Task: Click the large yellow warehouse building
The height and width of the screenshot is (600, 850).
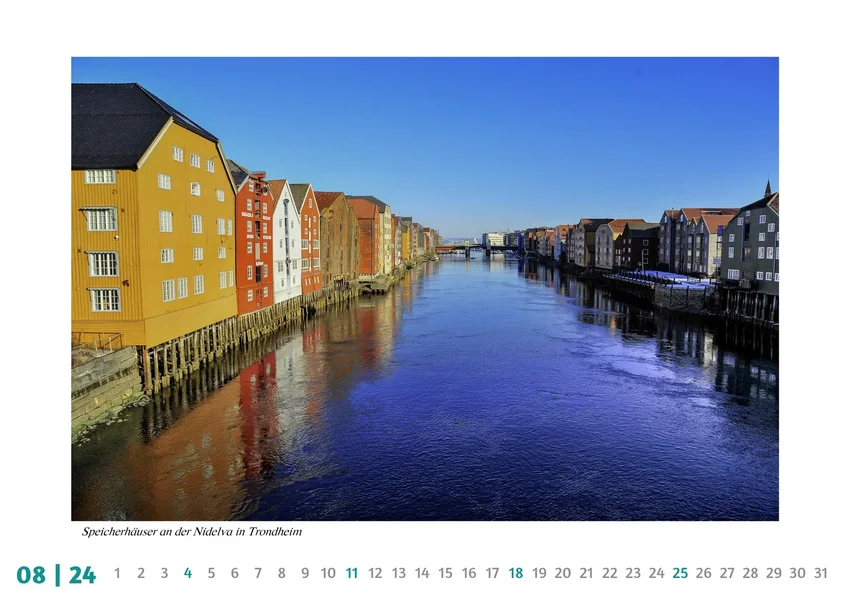Action: [x=154, y=217]
